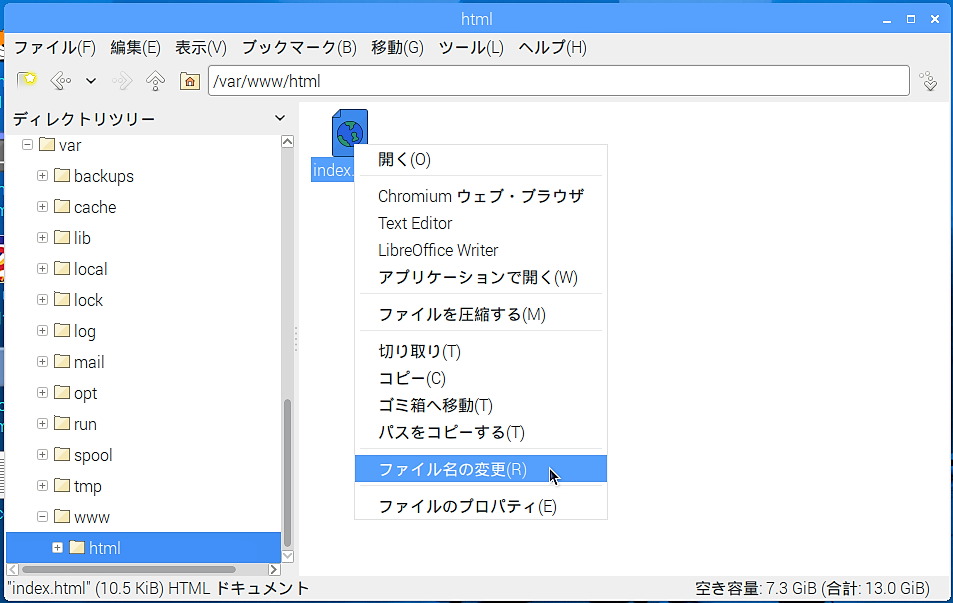Select the lock folder in tree
This screenshot has width=953, height=603.
coord(78,300)
